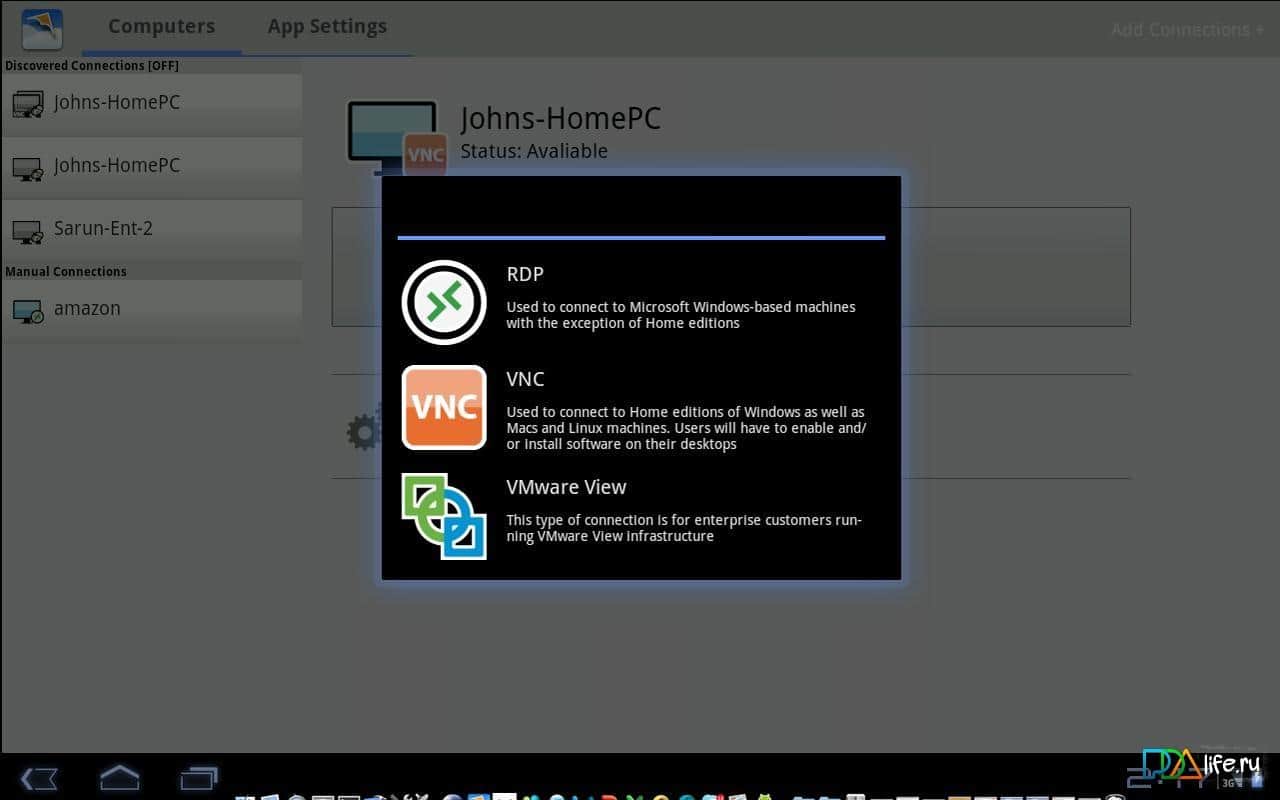Open the App Settings tab
Screen dimensions: 1280x800
coord(327,27)
